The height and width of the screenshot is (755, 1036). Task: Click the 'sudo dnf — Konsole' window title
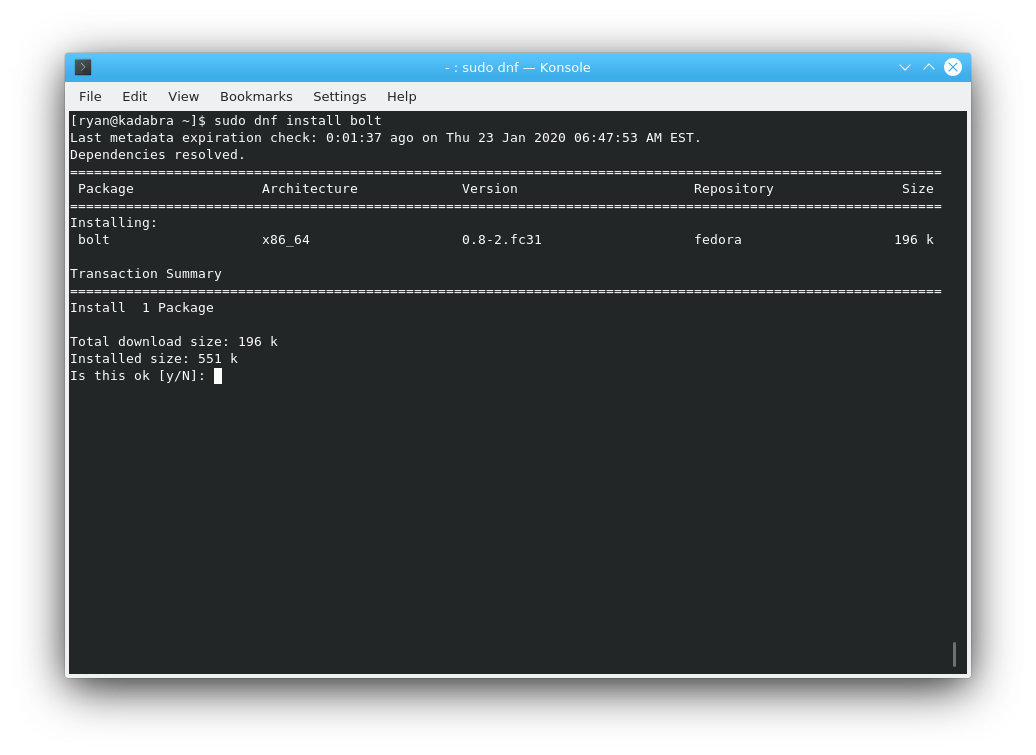point(517,67)
